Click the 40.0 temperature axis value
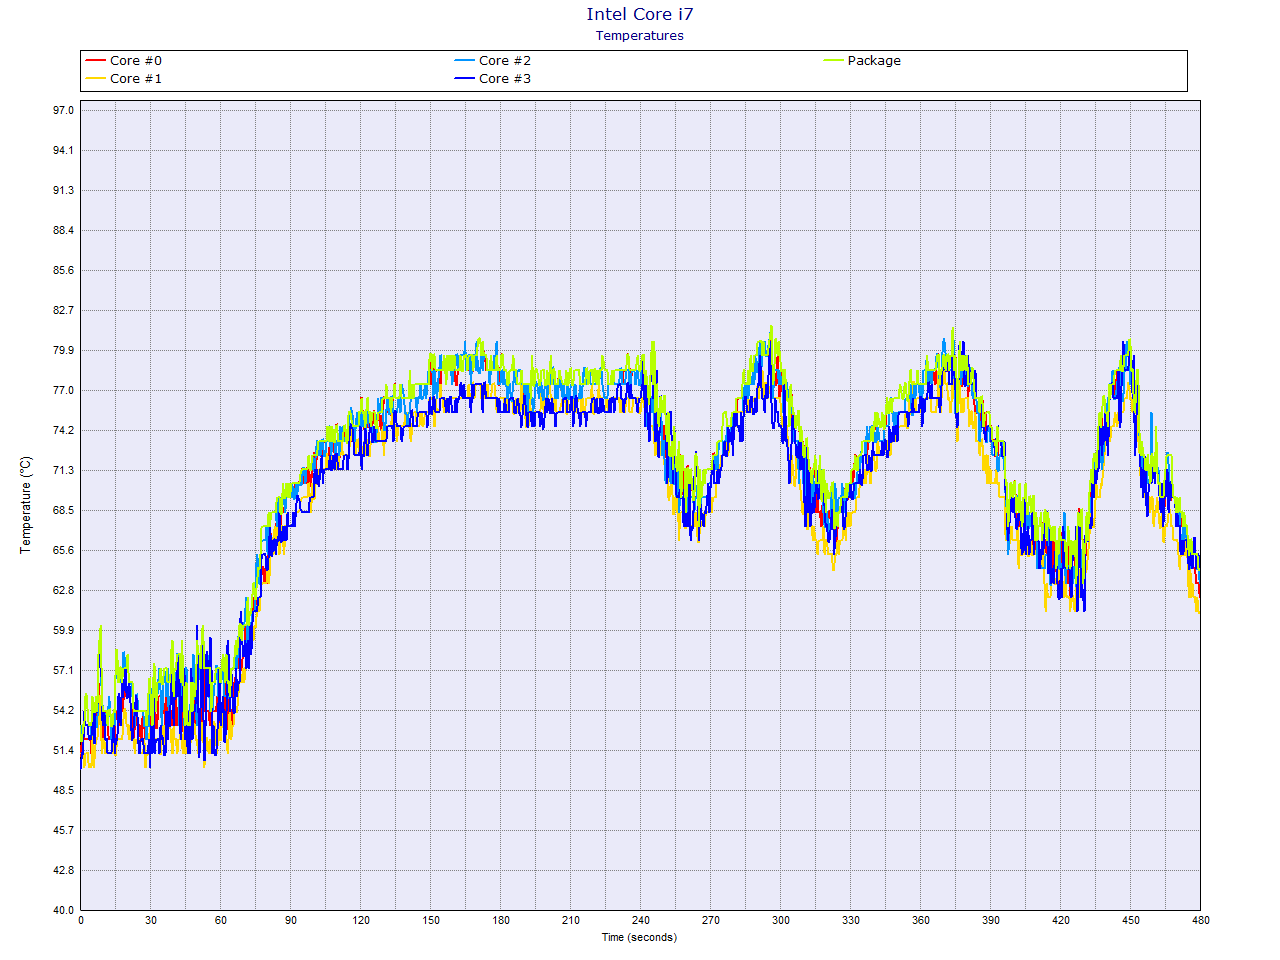This screenshot has width=1280, height=960. 63,910
